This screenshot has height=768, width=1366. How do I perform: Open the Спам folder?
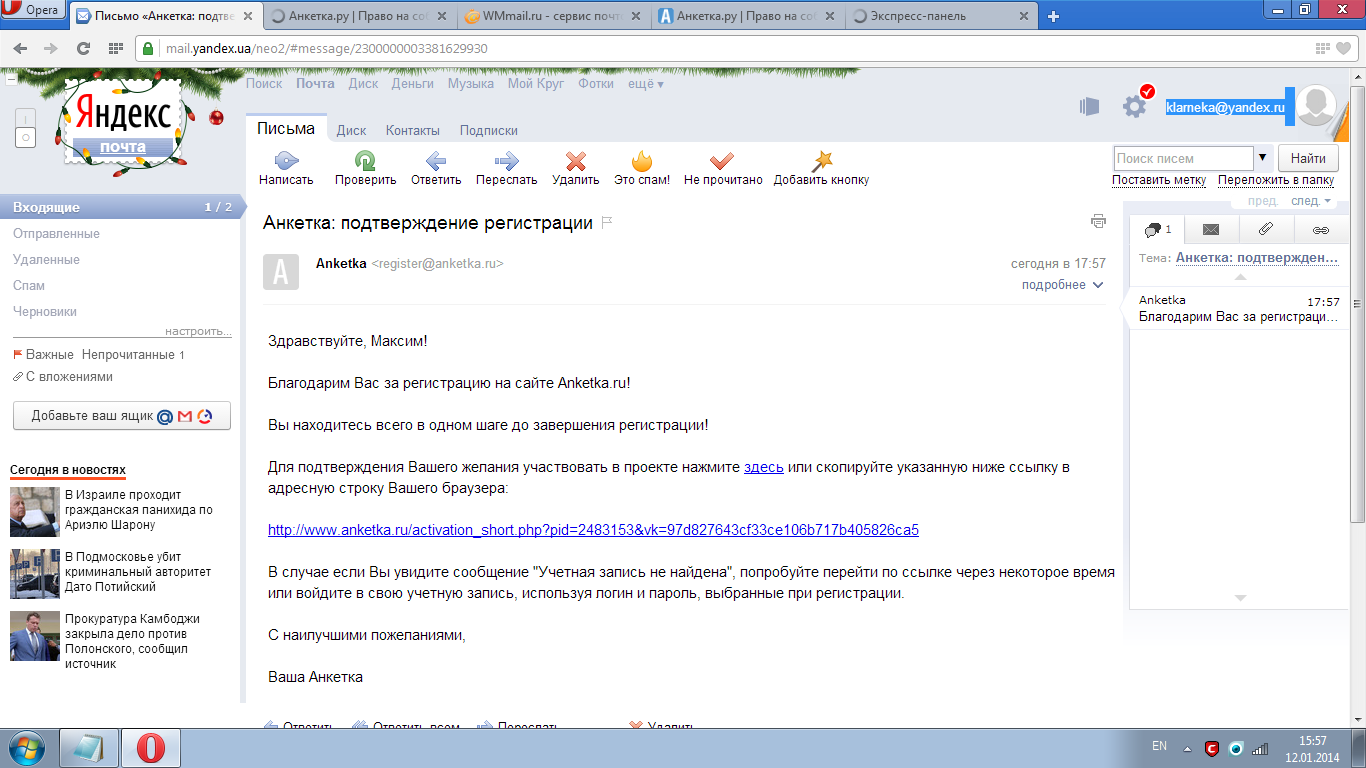click(29, 285)
